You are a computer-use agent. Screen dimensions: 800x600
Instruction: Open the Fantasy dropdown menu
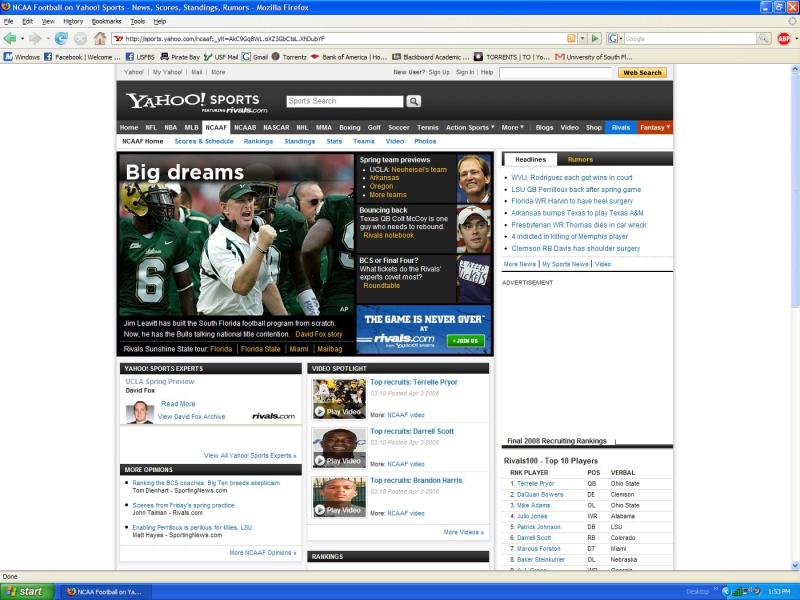point(654,128)
